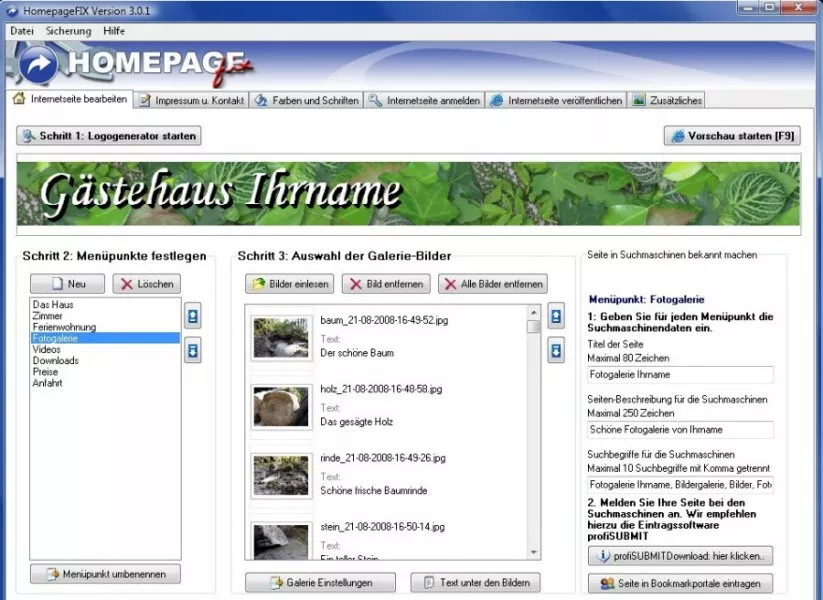The height and width of the screenshot is (600, 823).
Task: Remove all images with Alle Bilder entfernen
Action: point(494,284)
